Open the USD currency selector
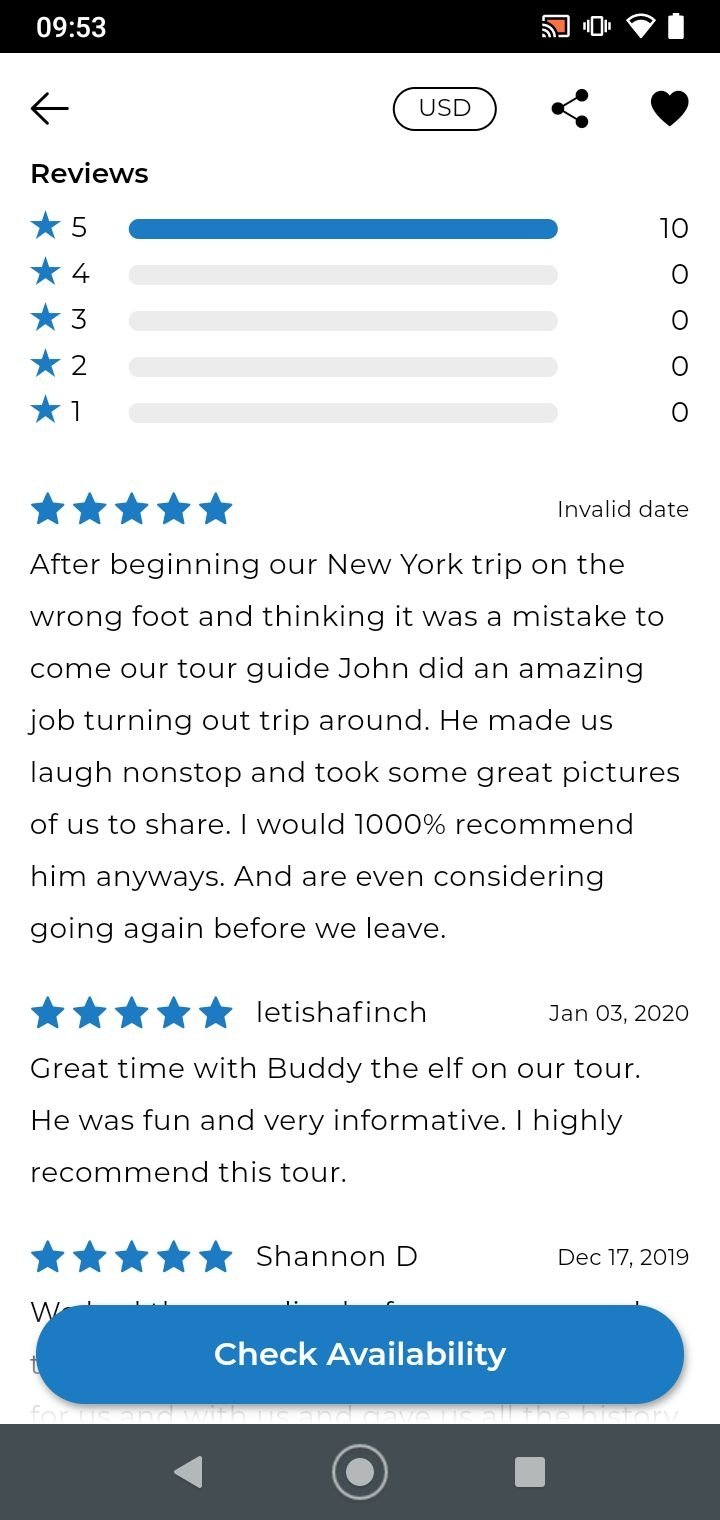The width and height of the screenshot is (720, 1520). pos(445,108)
